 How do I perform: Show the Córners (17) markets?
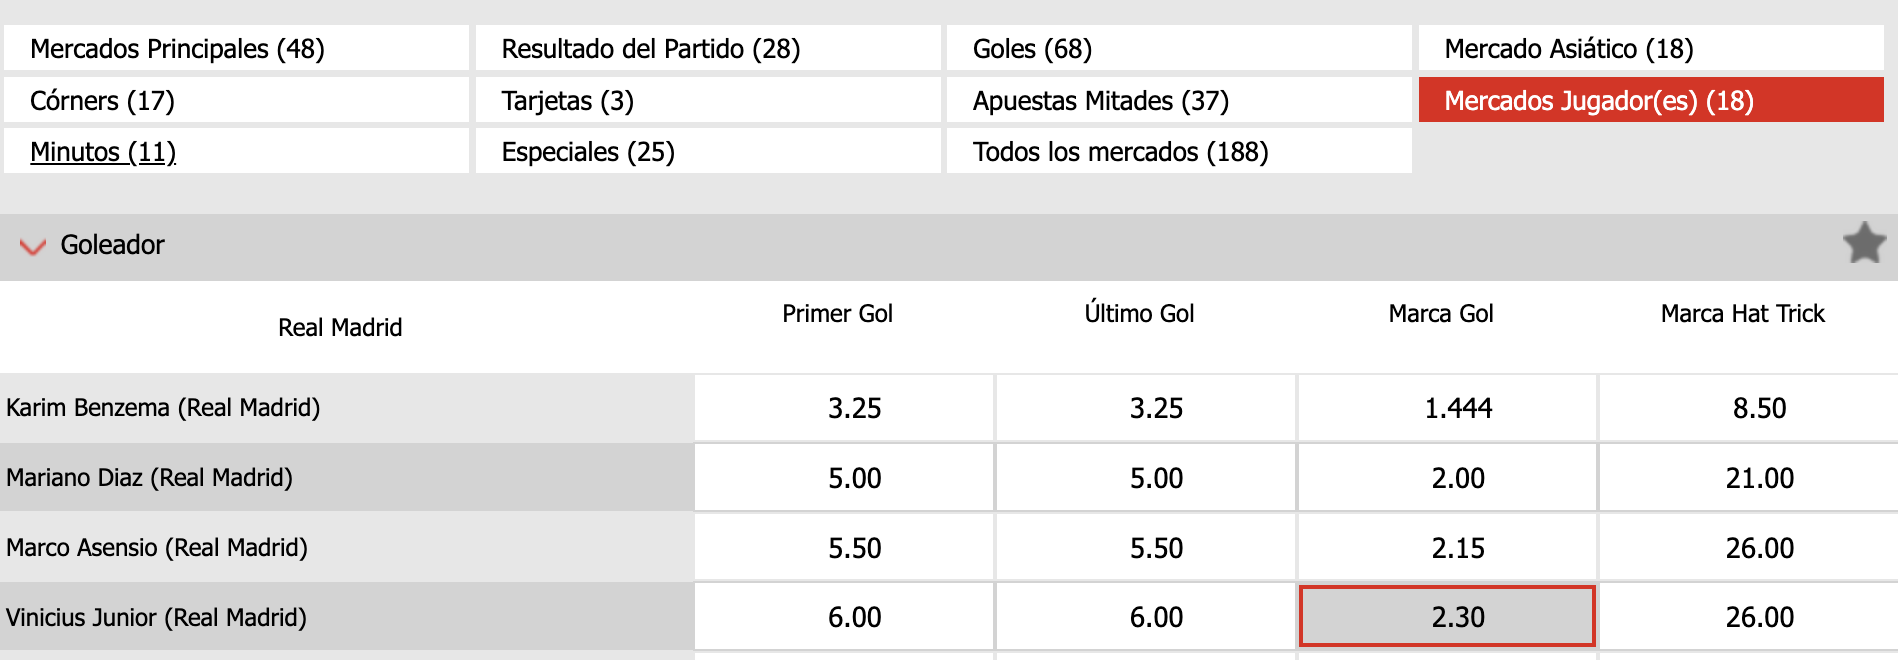[236, 101]
